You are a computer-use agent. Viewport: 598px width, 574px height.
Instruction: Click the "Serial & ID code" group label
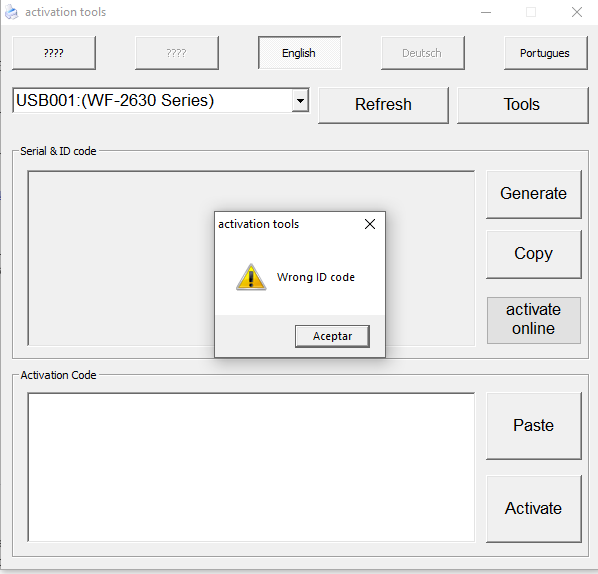click(x=58, y=151)
